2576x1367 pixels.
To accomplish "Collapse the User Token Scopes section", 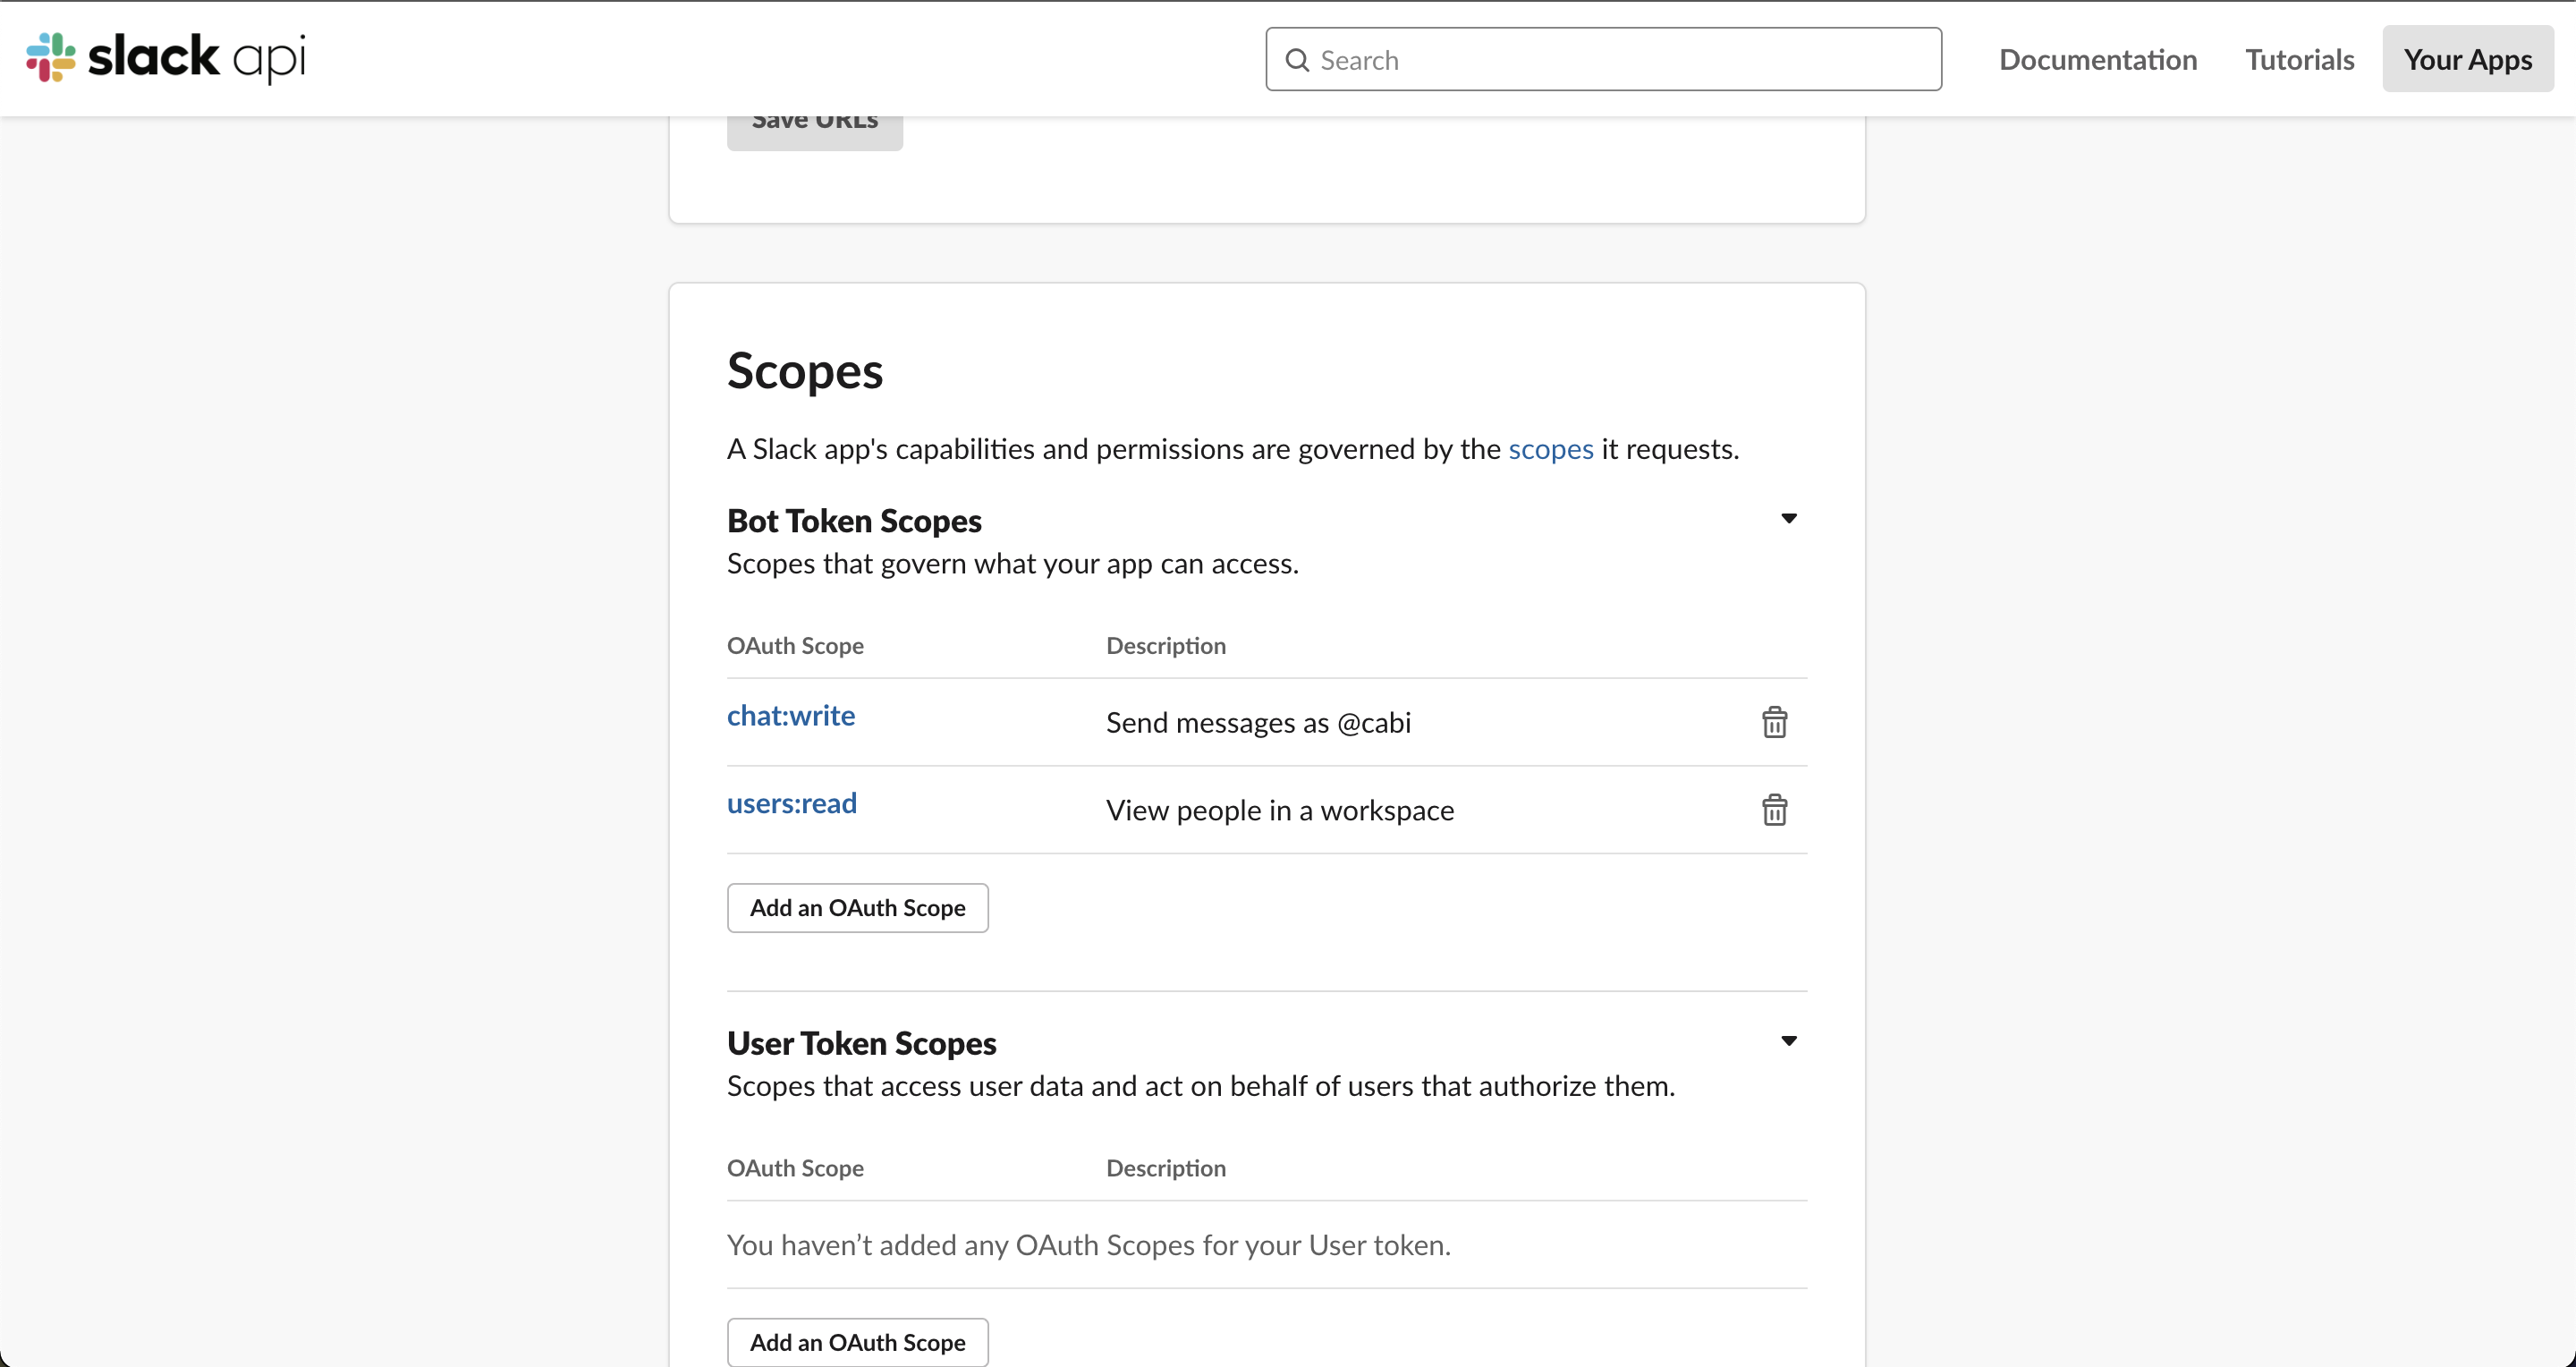I will pyautogui.click(x=1788, y=1041).
